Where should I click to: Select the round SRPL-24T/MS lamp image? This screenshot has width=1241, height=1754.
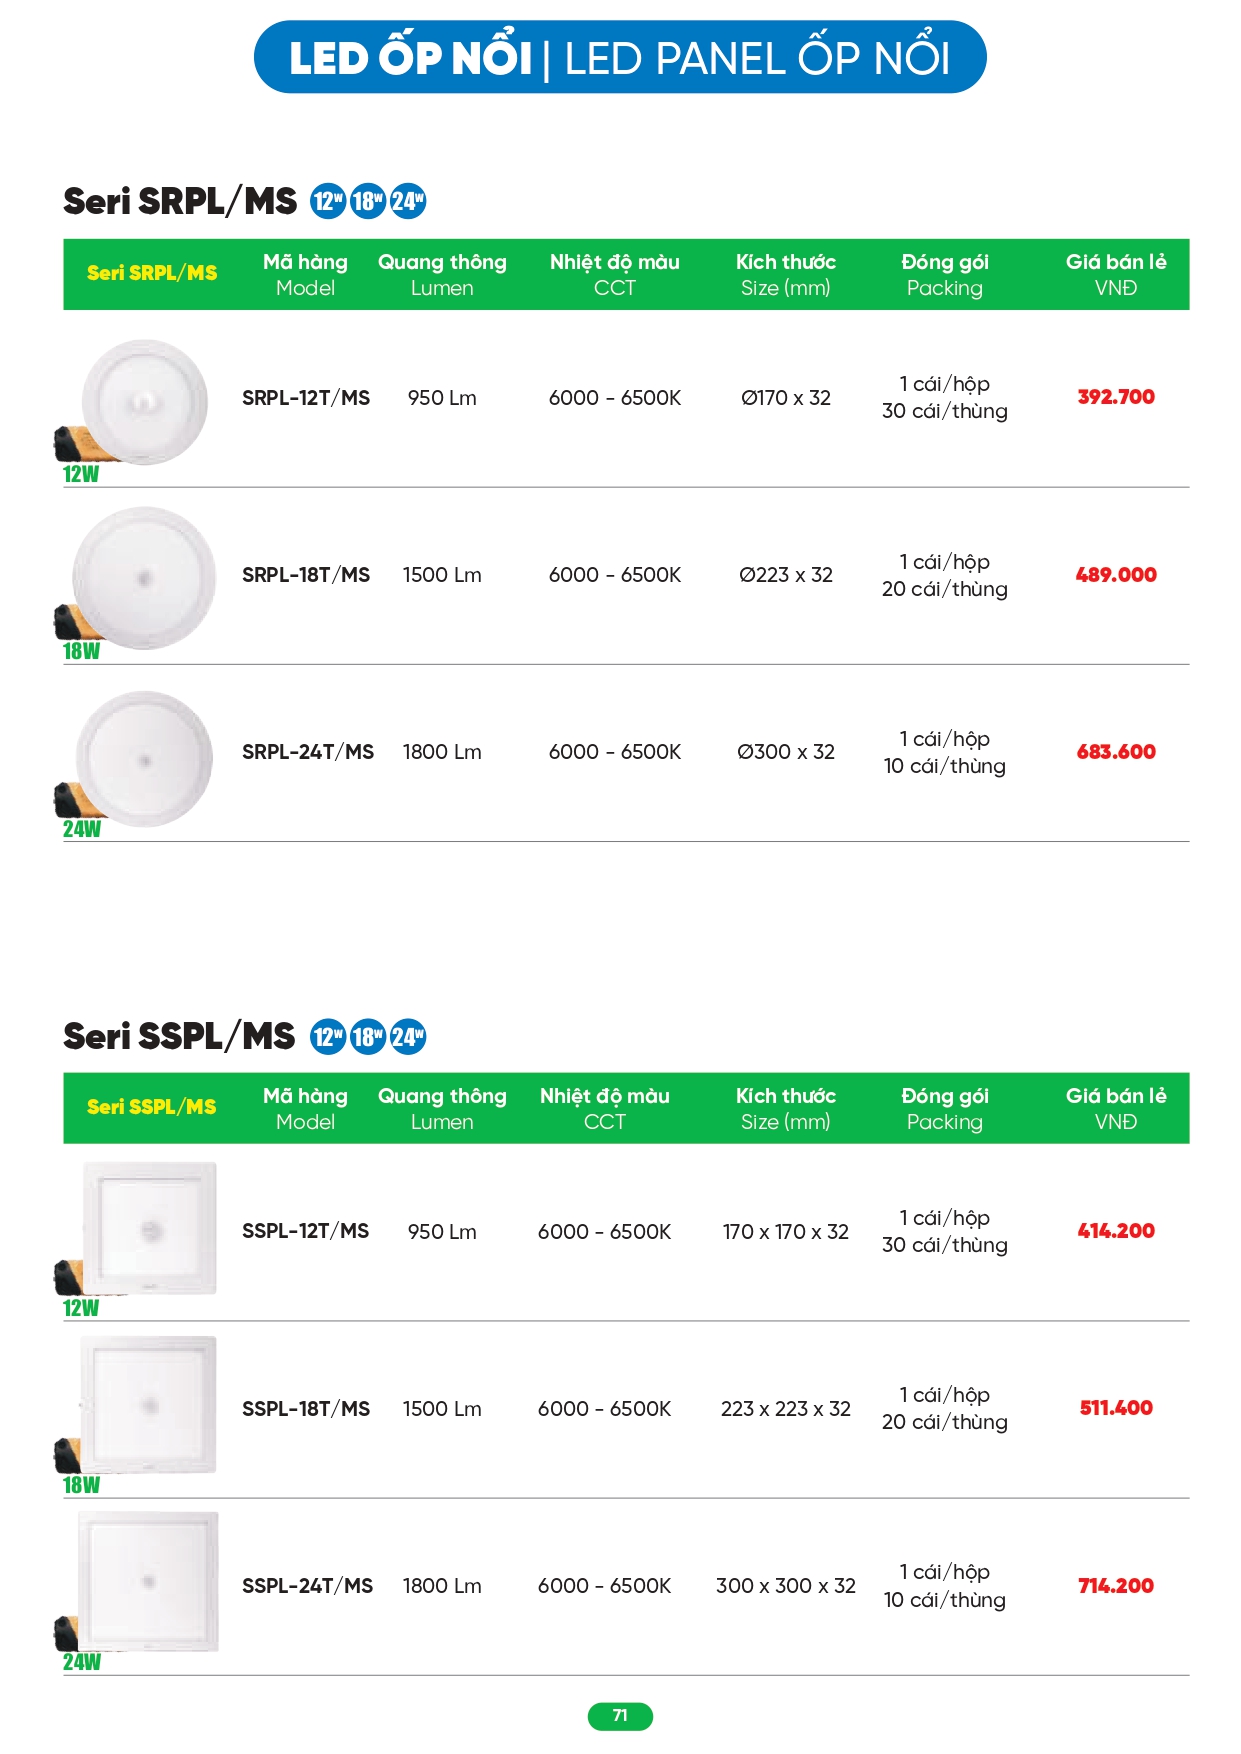click(x=144, y=758)
